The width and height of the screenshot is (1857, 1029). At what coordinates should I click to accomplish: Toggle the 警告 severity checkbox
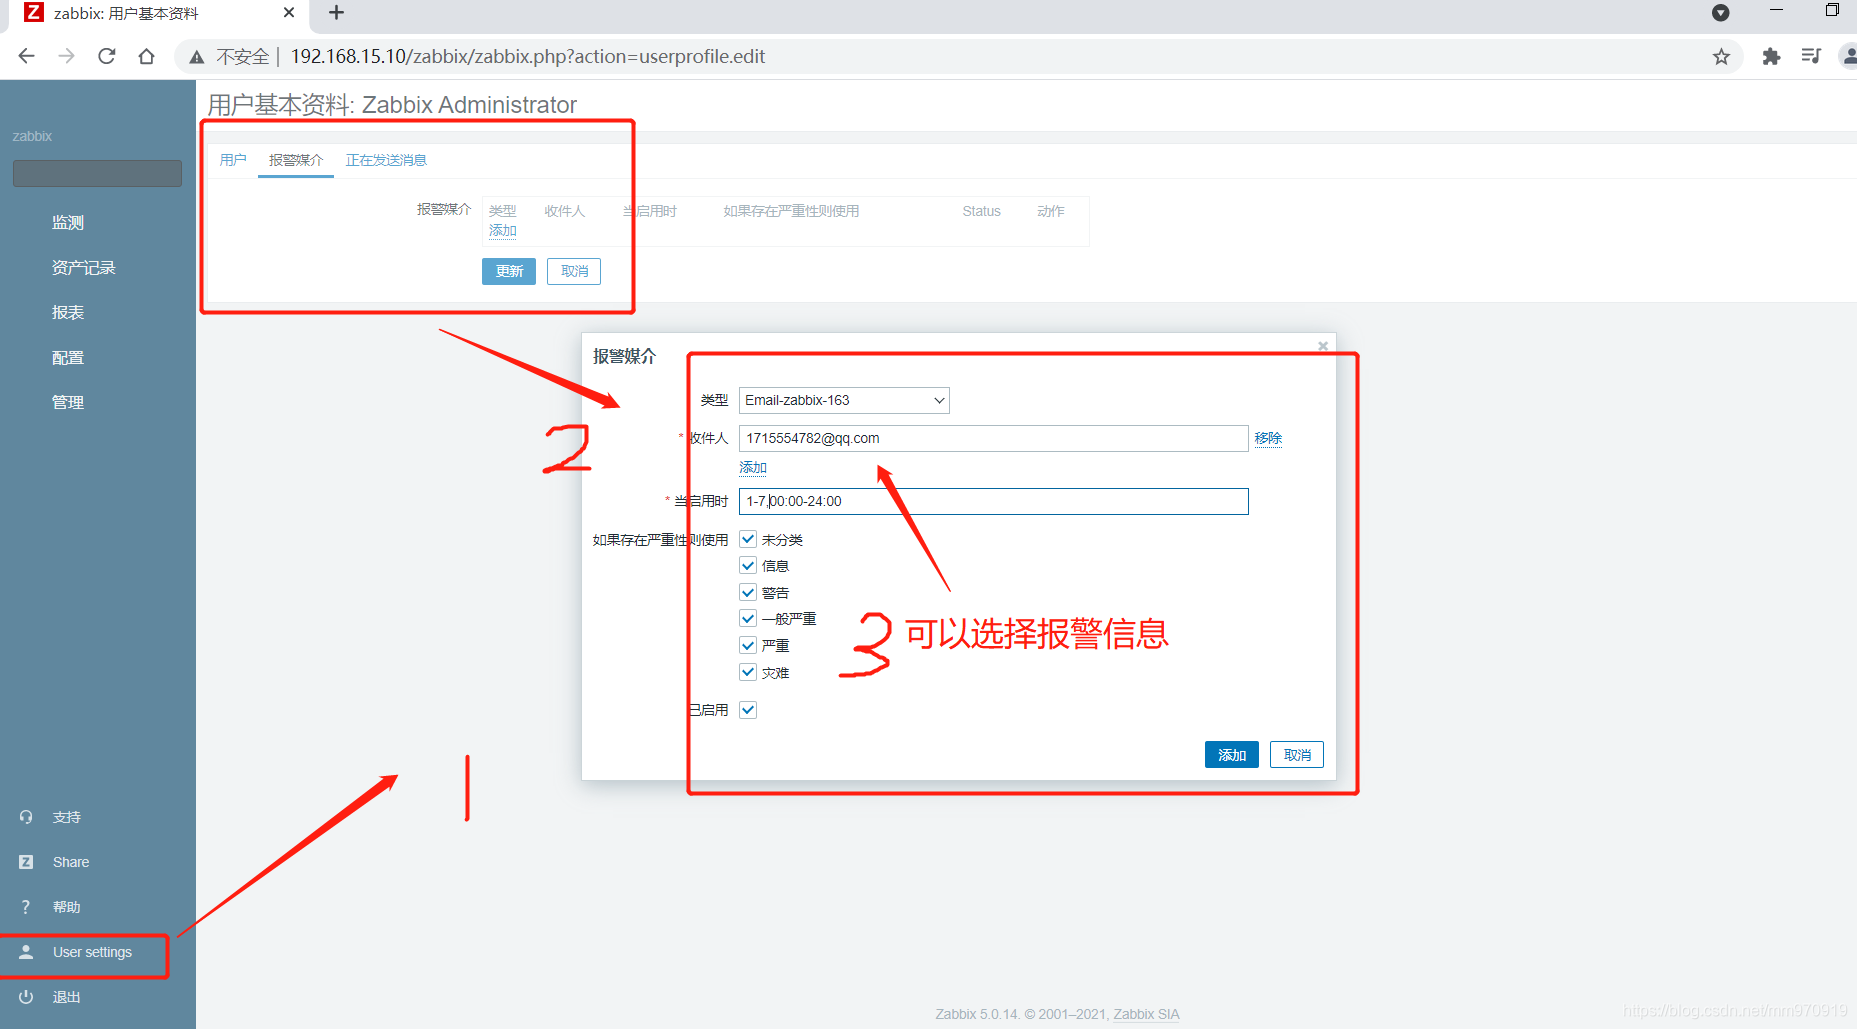(748, 592)
